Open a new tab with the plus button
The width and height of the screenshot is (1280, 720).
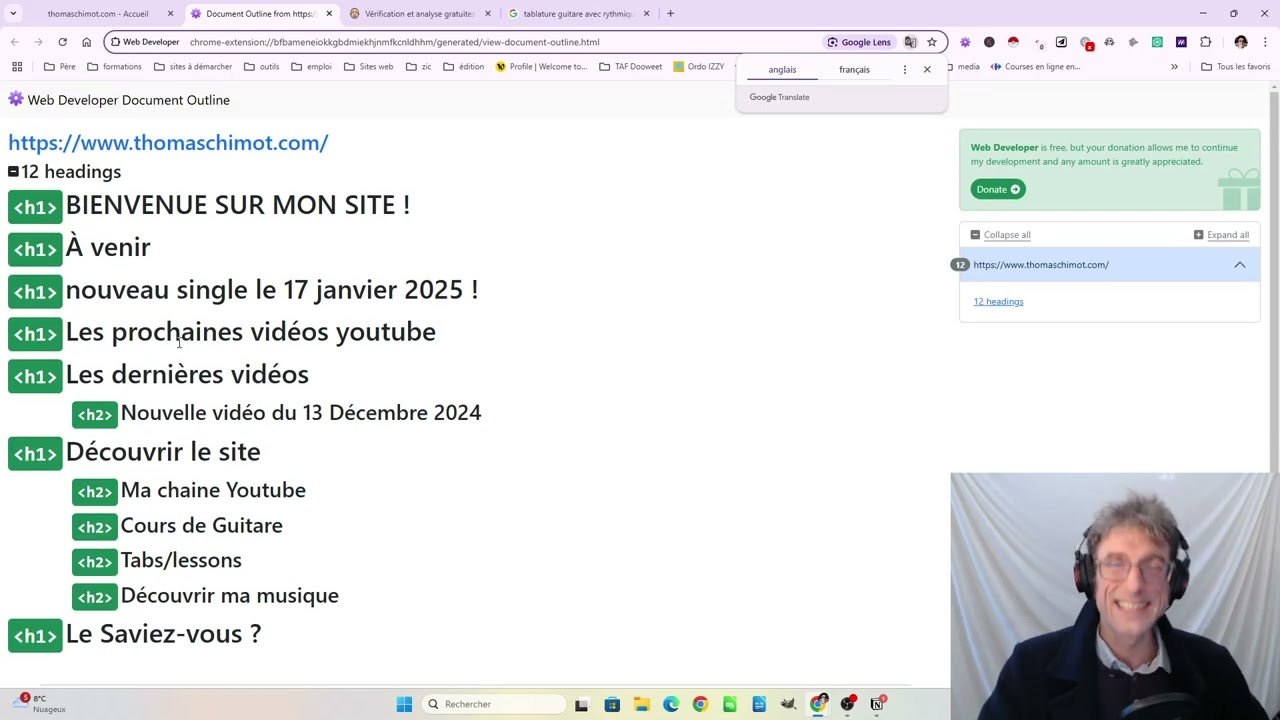670,14
